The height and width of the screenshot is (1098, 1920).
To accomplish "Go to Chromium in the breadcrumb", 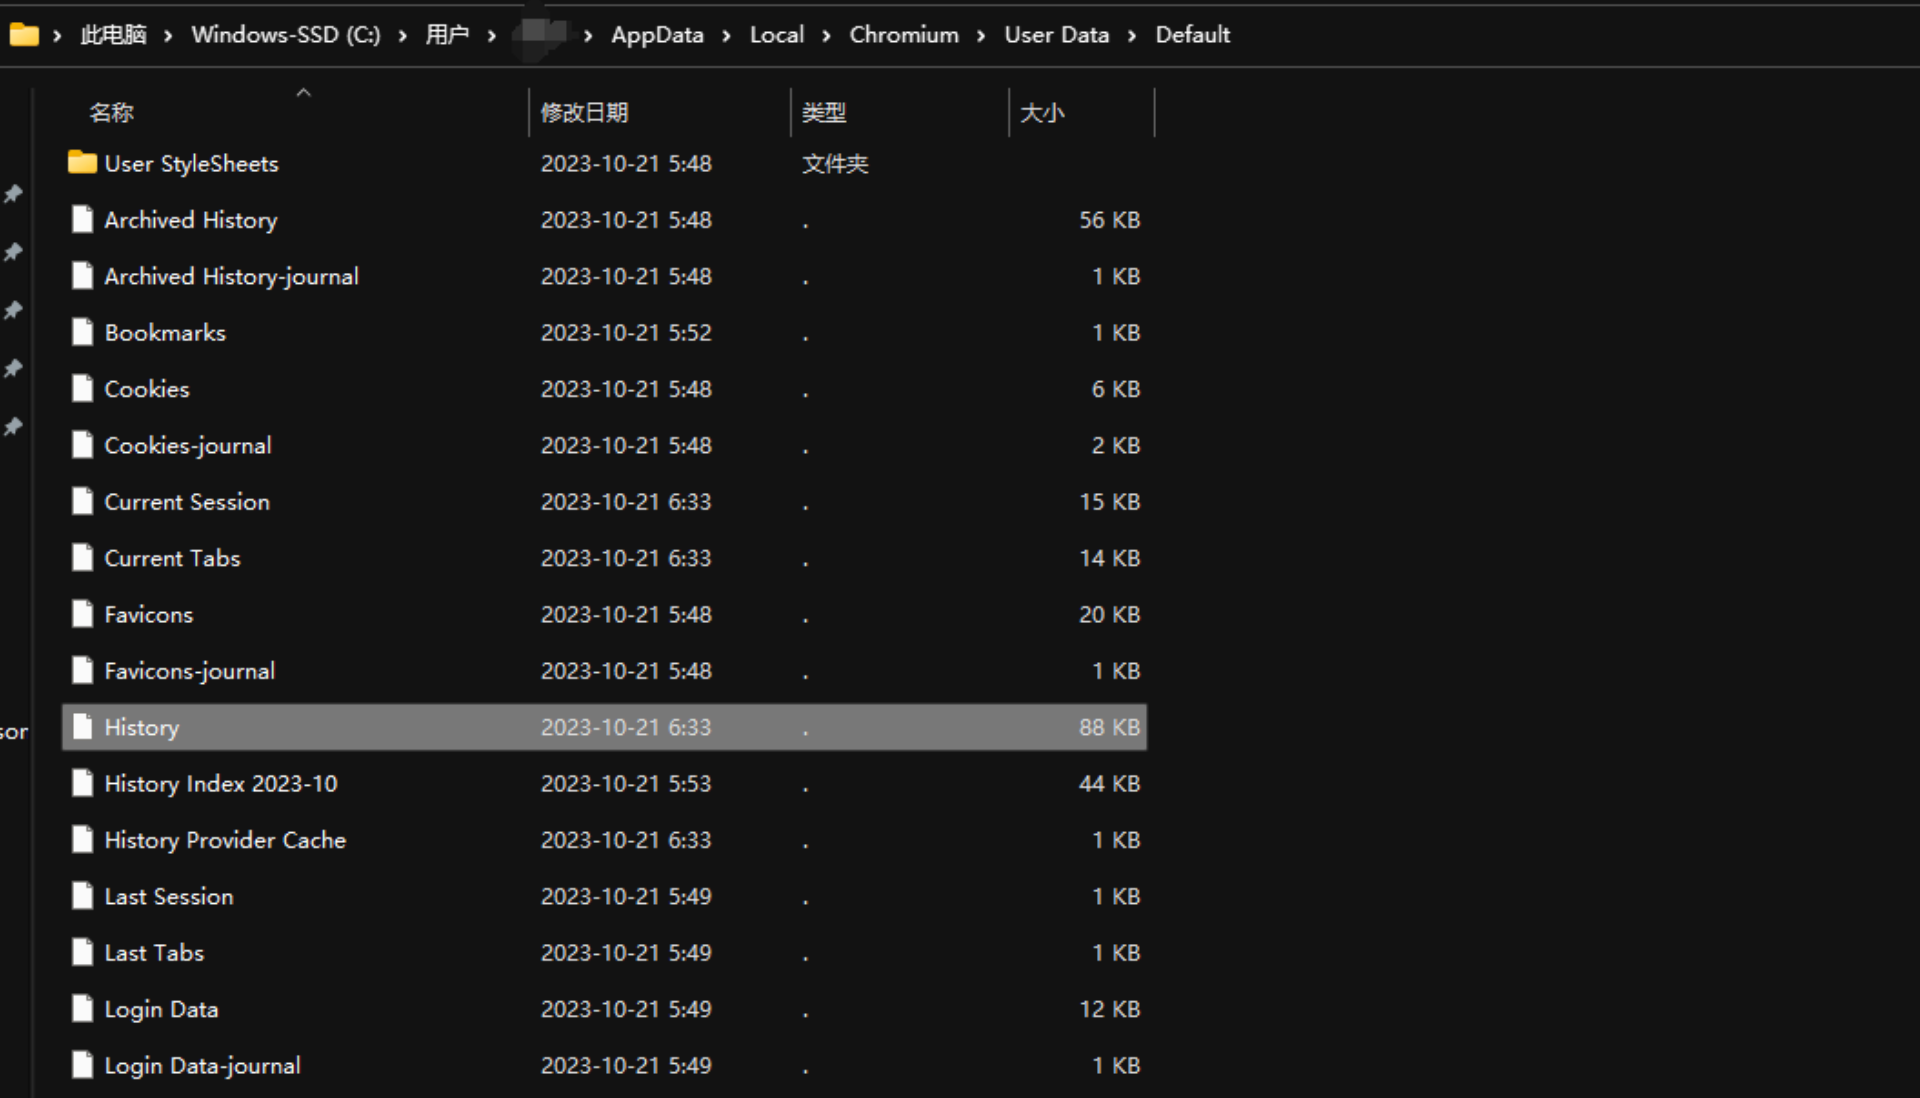I will point(904,35).
